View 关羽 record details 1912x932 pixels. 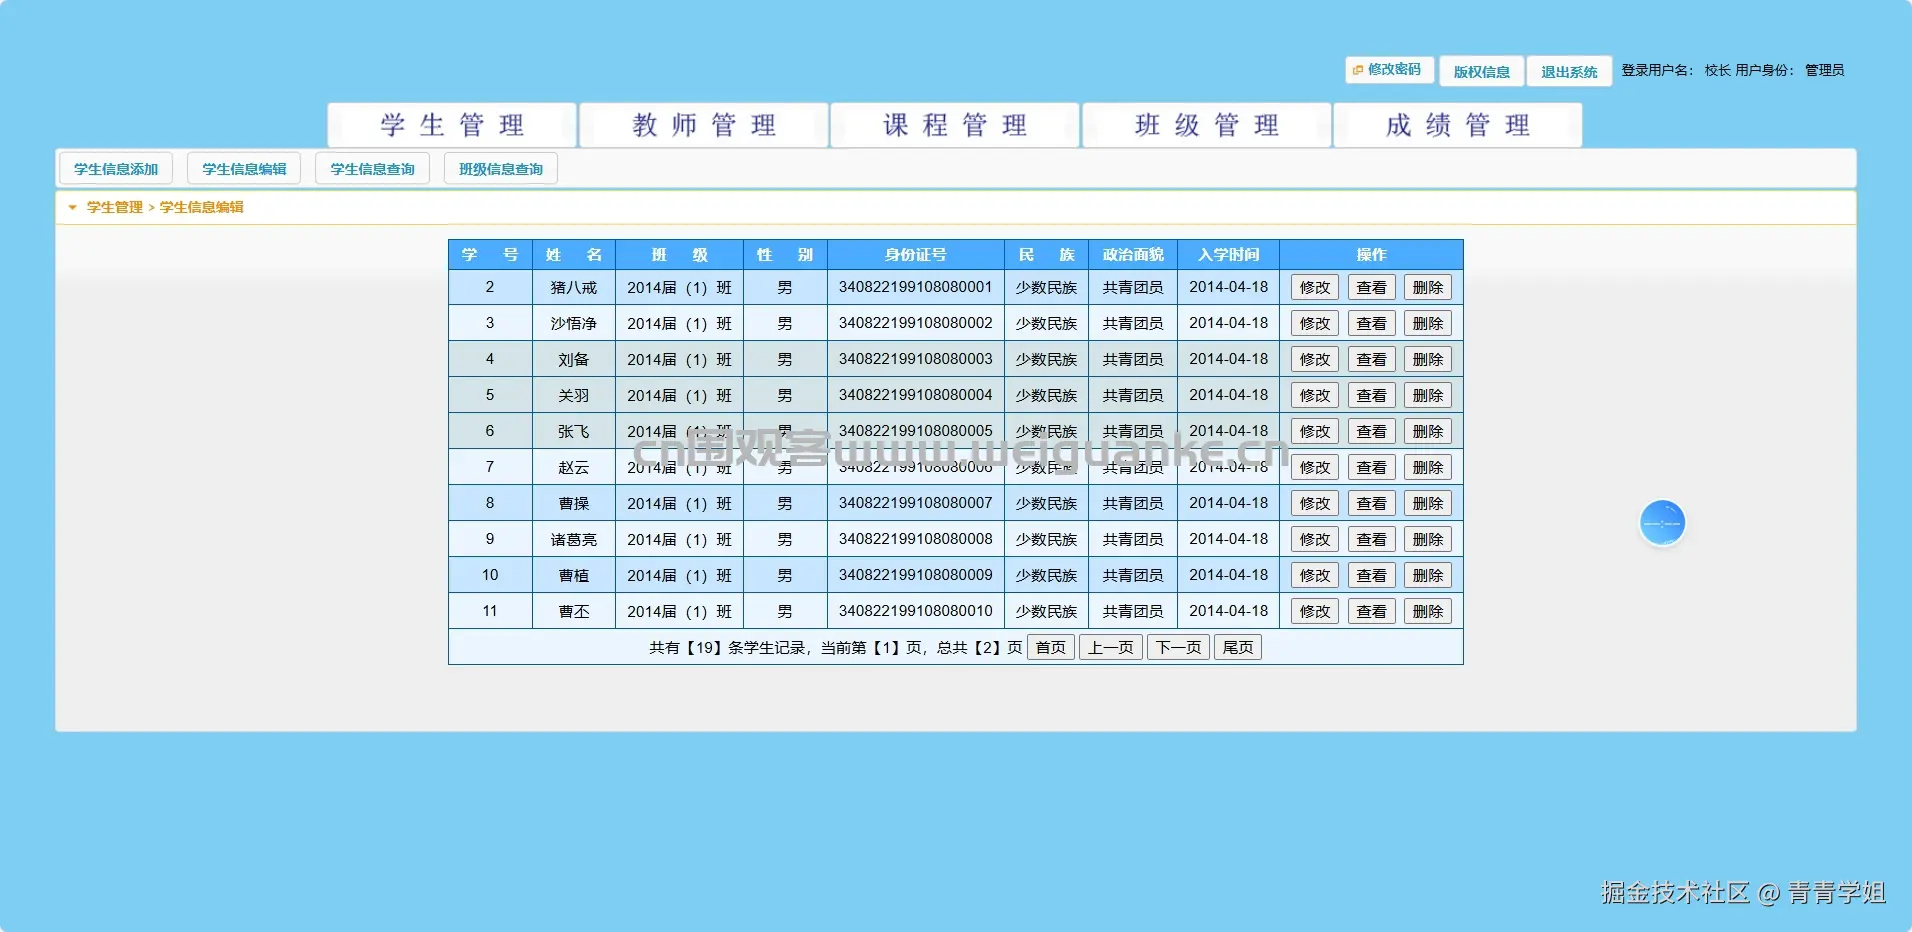pos(1371,396)
